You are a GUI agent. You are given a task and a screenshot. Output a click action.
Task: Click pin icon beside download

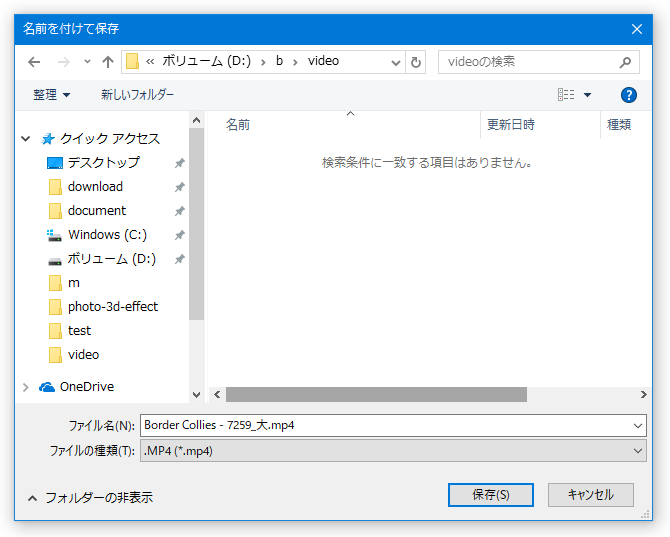tap(179, 187)
